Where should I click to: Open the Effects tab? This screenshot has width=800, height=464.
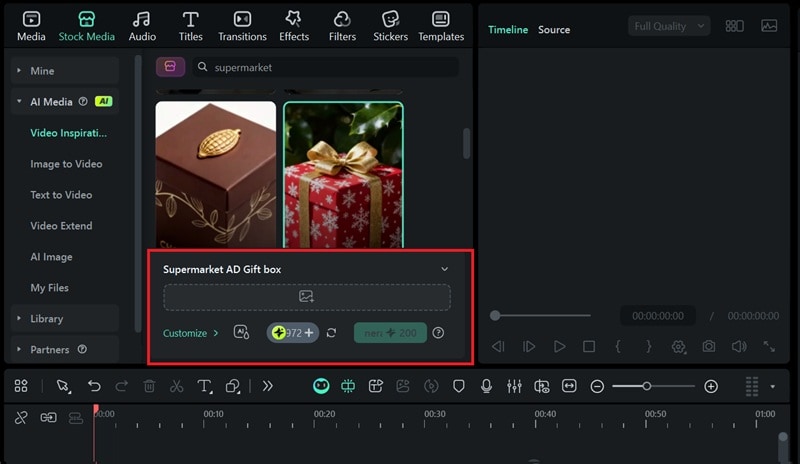tap(294, 27)
